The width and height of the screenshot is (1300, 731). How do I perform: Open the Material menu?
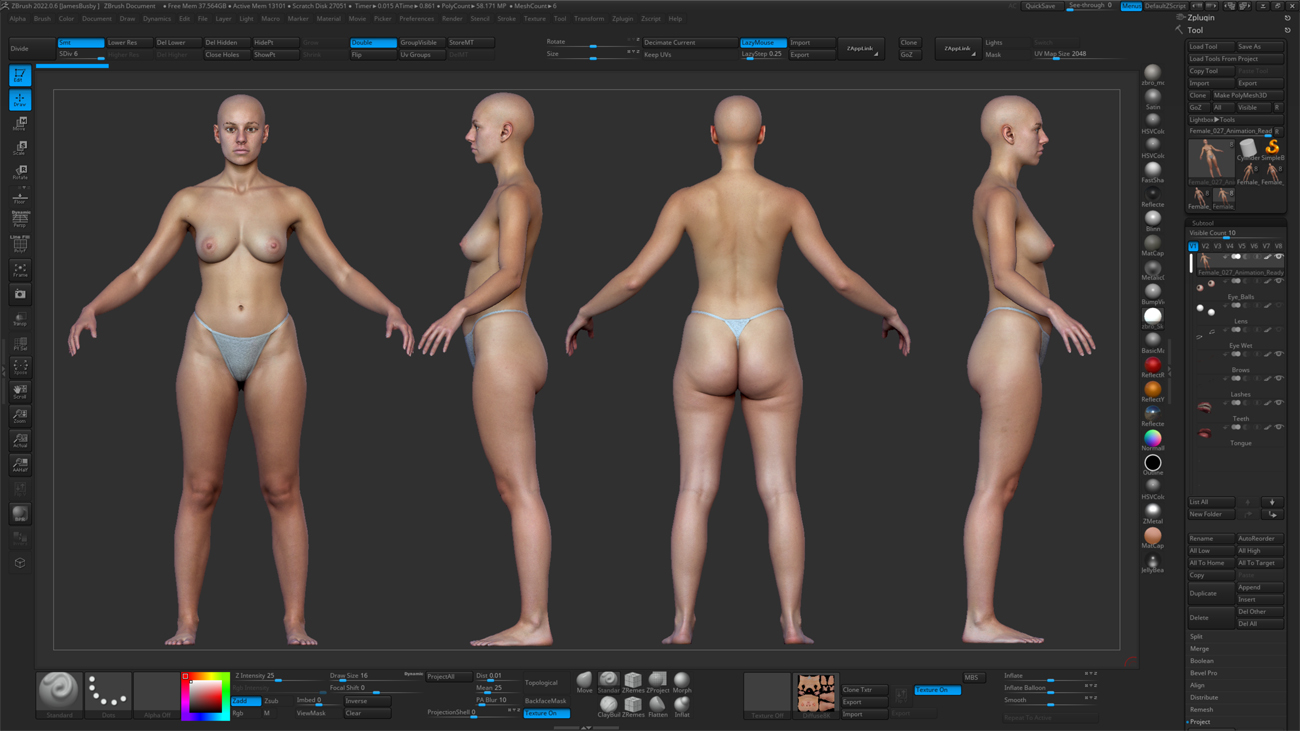[x=328, y=19]
